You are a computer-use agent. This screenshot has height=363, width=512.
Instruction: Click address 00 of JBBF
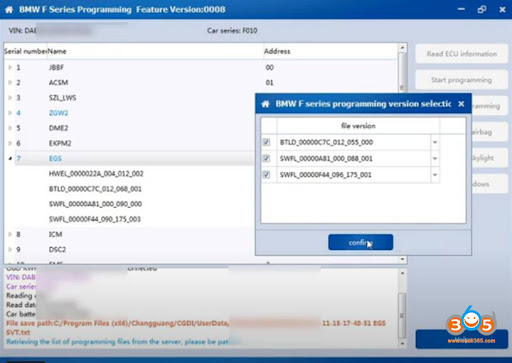point(269,67)
